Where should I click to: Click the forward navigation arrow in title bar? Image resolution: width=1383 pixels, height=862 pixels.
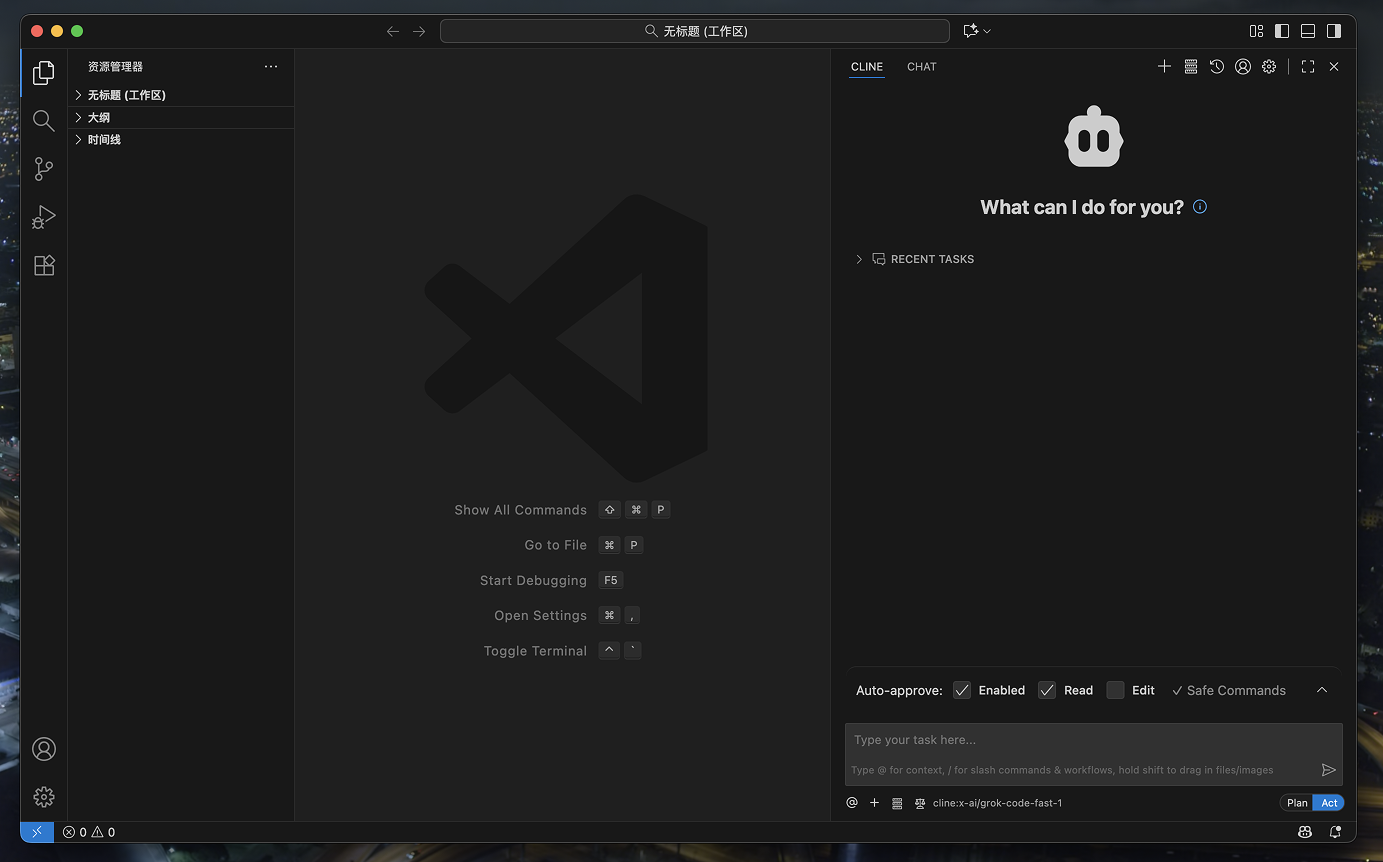419,31
